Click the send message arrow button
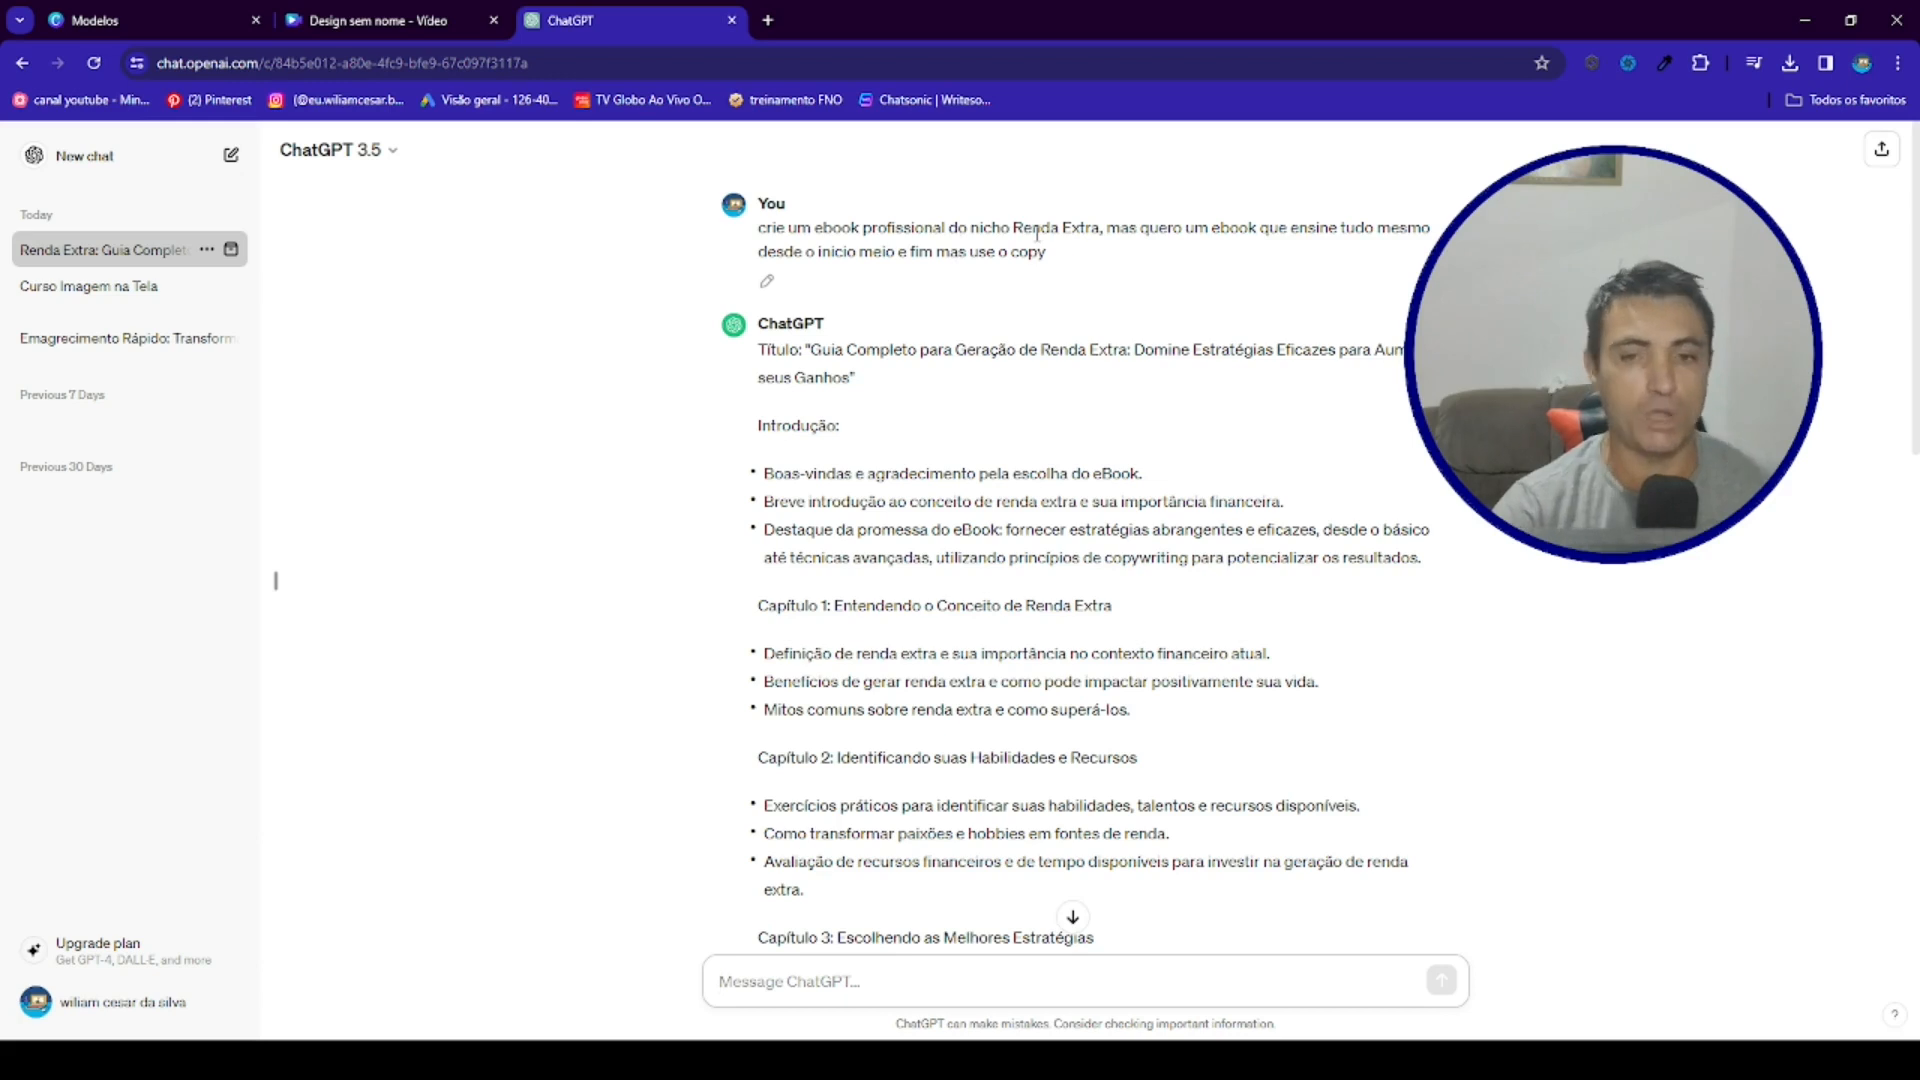The image size is (1920, 1080). (1441, 980)
